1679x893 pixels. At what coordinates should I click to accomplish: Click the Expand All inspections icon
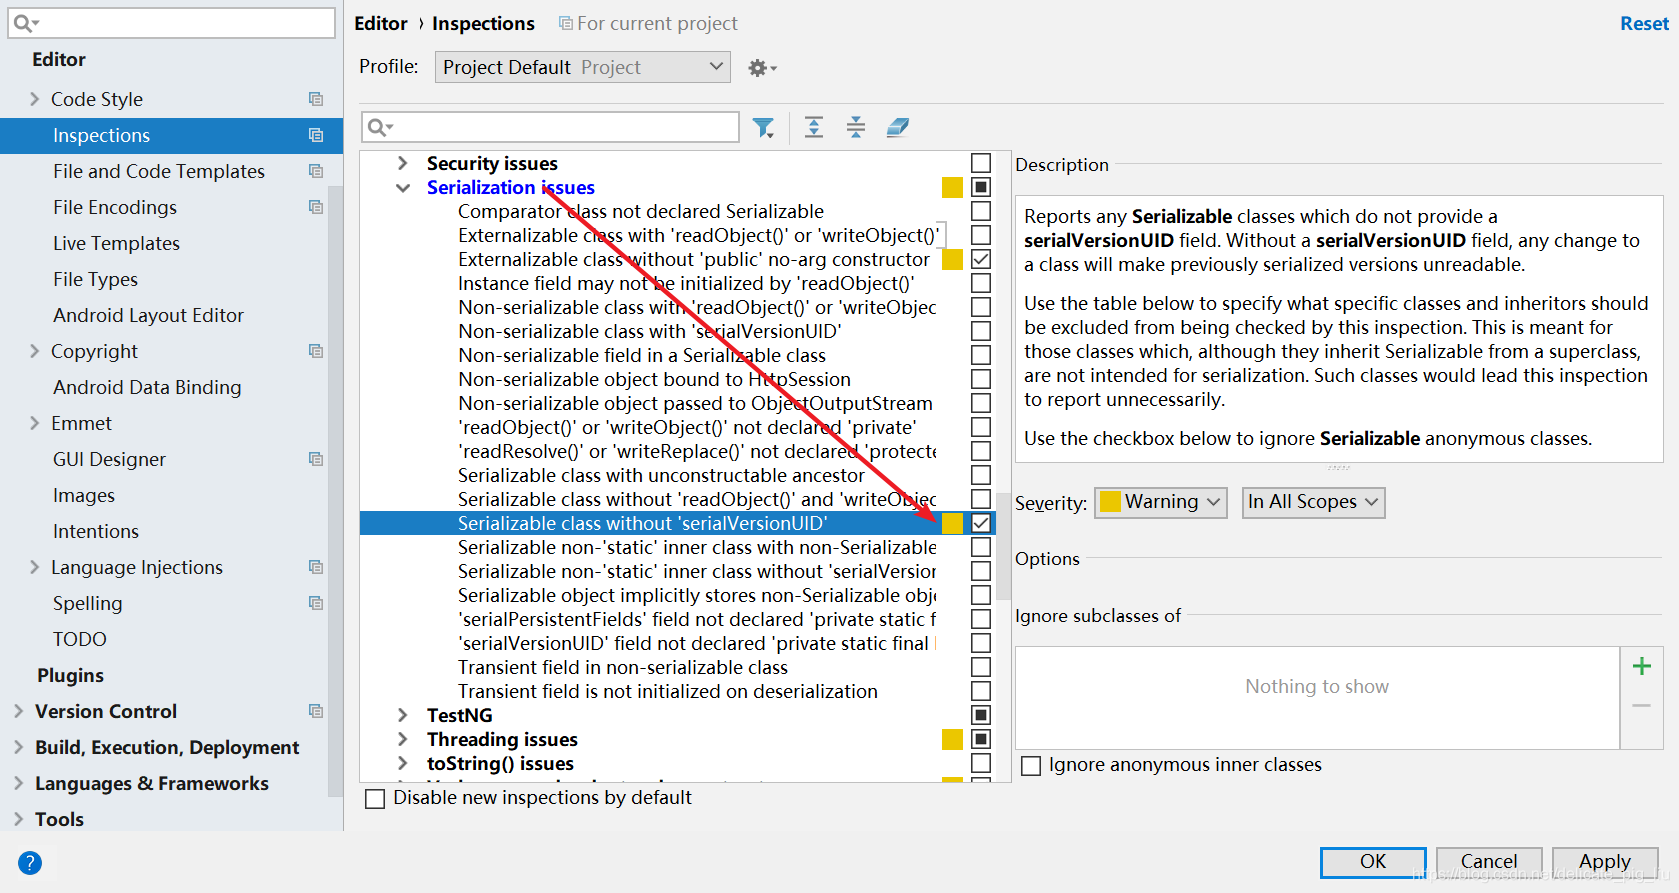[x=814, y=127]
